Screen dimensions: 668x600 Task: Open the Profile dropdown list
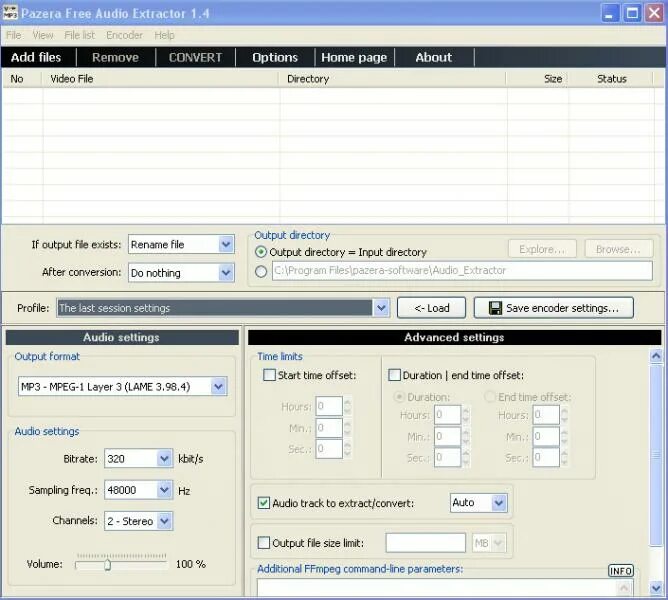coord(381,308)
